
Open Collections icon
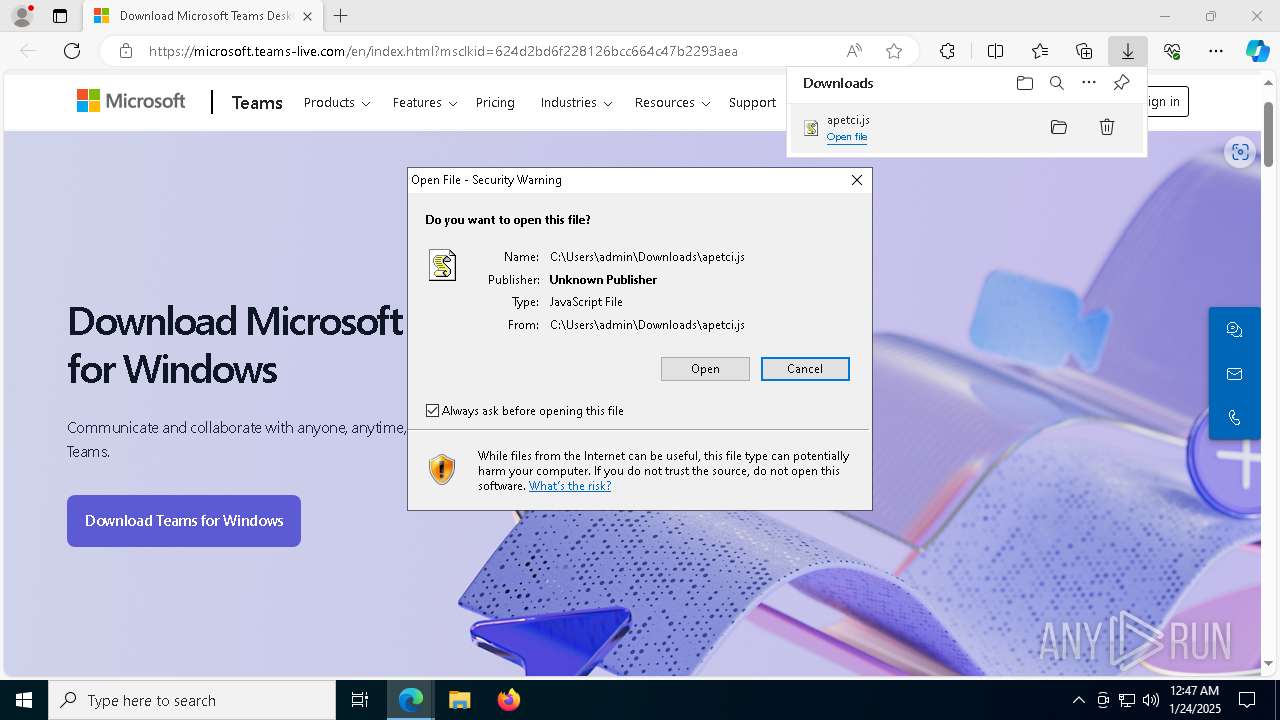(1084, 51)
